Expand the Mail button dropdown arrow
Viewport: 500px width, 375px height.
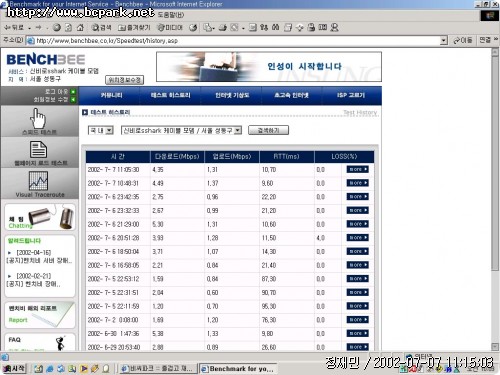[x=213, y=28]
